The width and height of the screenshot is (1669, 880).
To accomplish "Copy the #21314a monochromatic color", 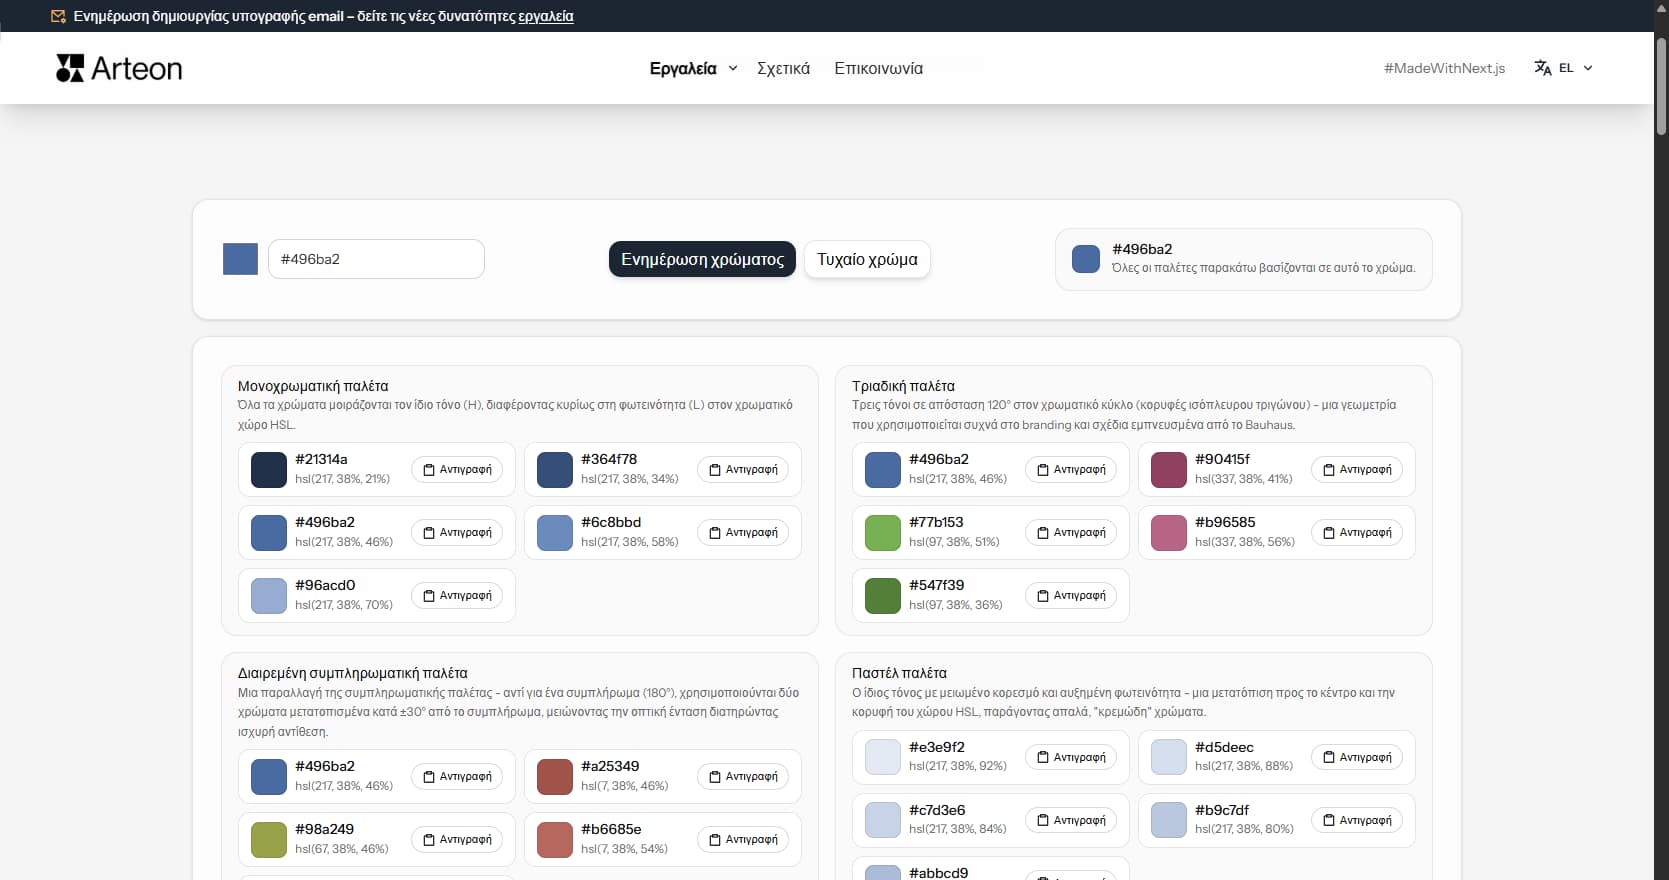I will (457, 470).
